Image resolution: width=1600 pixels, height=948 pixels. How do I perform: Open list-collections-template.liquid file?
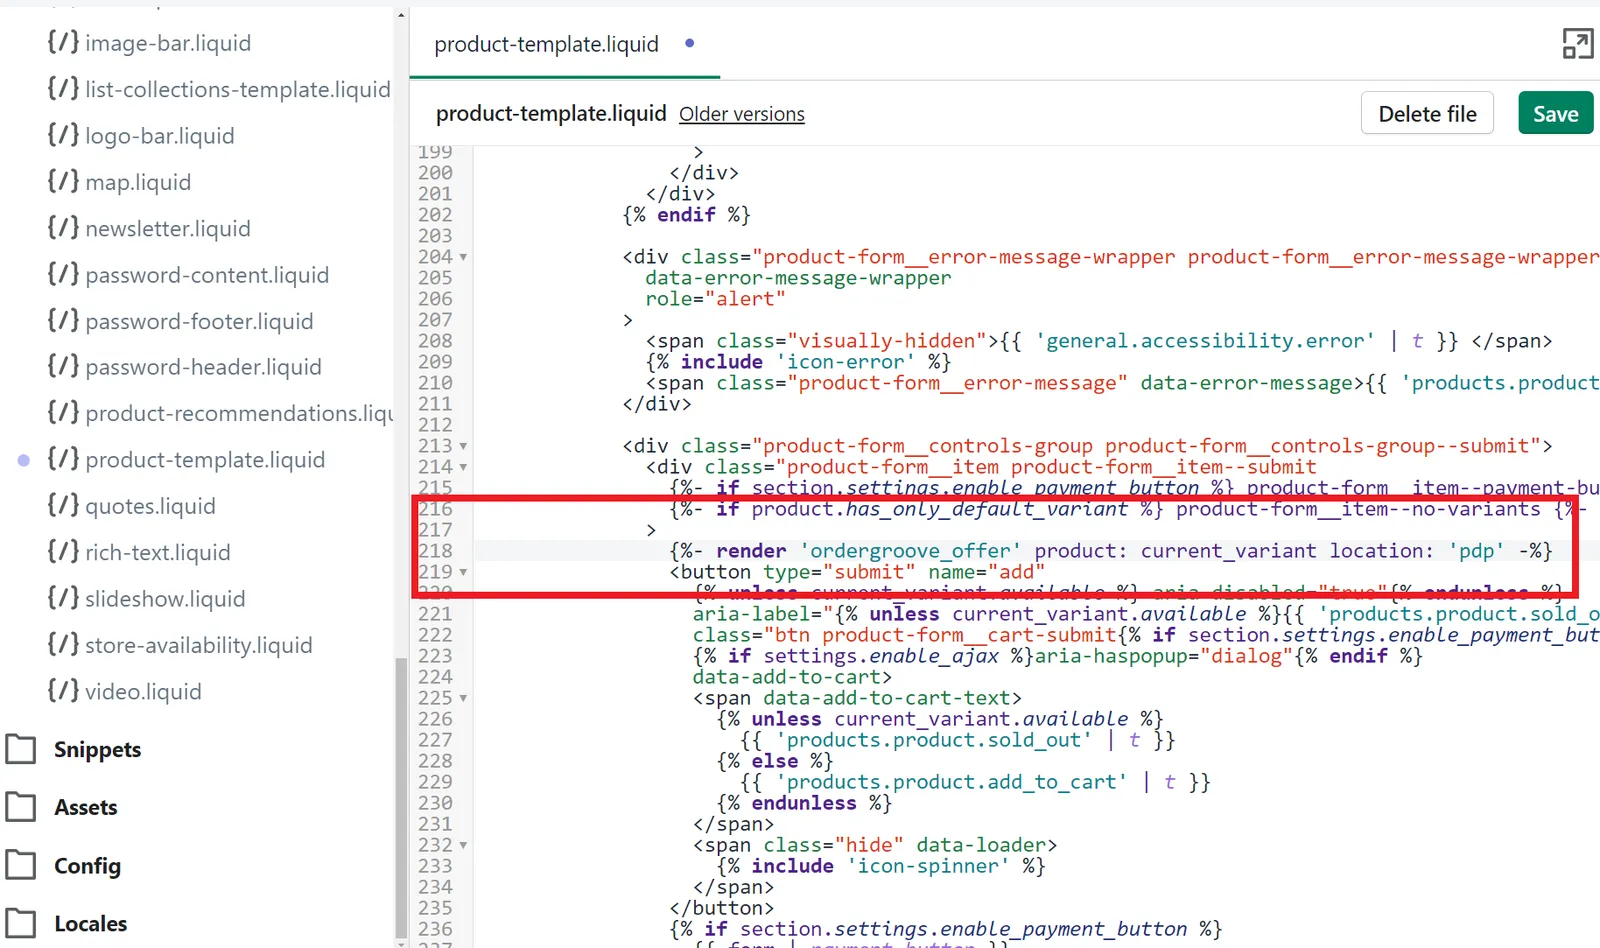click(x=238, y=89)
